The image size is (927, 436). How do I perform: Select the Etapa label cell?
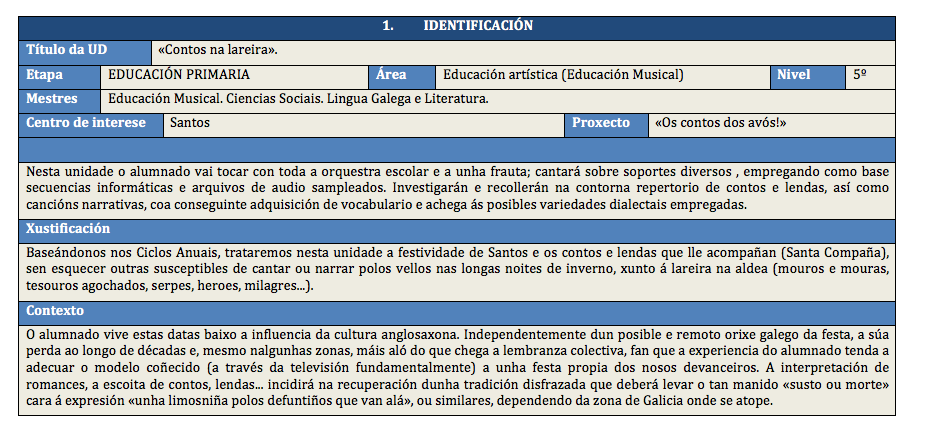pos(60,76)
